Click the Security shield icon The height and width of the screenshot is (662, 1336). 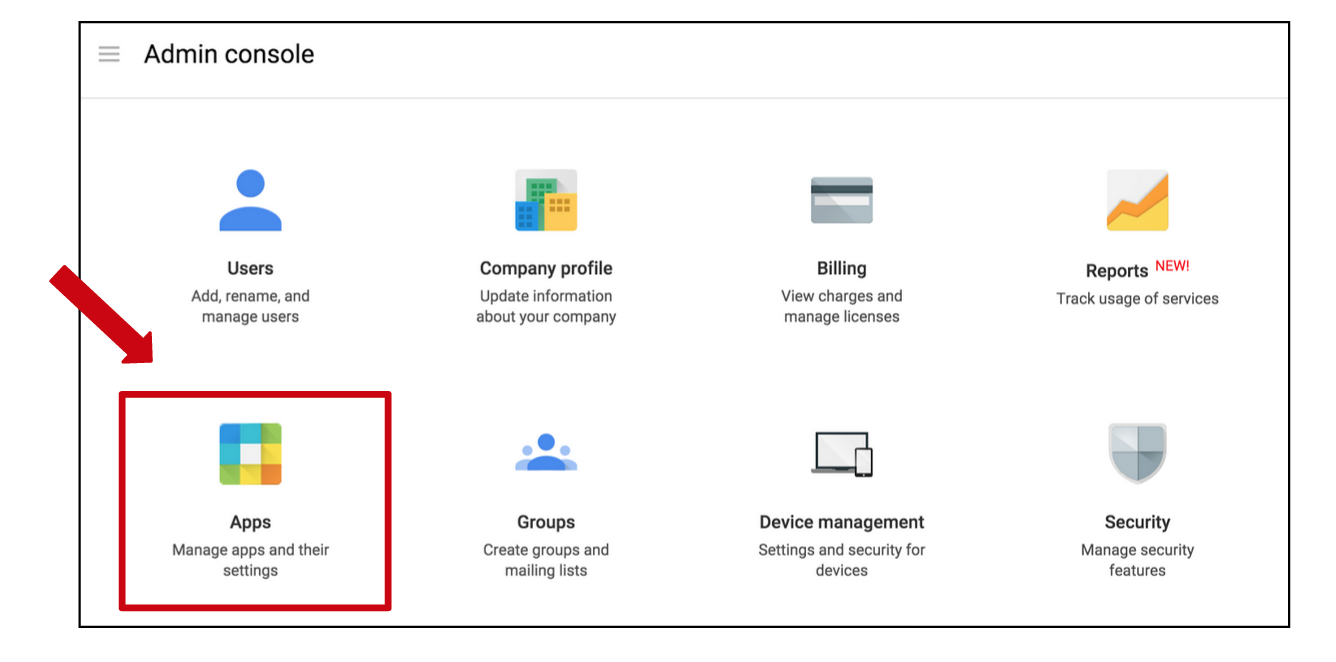(x=1137, y=454)
